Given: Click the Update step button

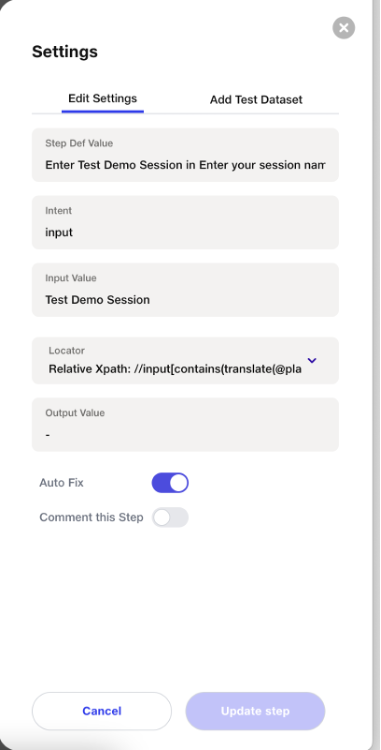Looking at the screenshot, I should 255,711.
